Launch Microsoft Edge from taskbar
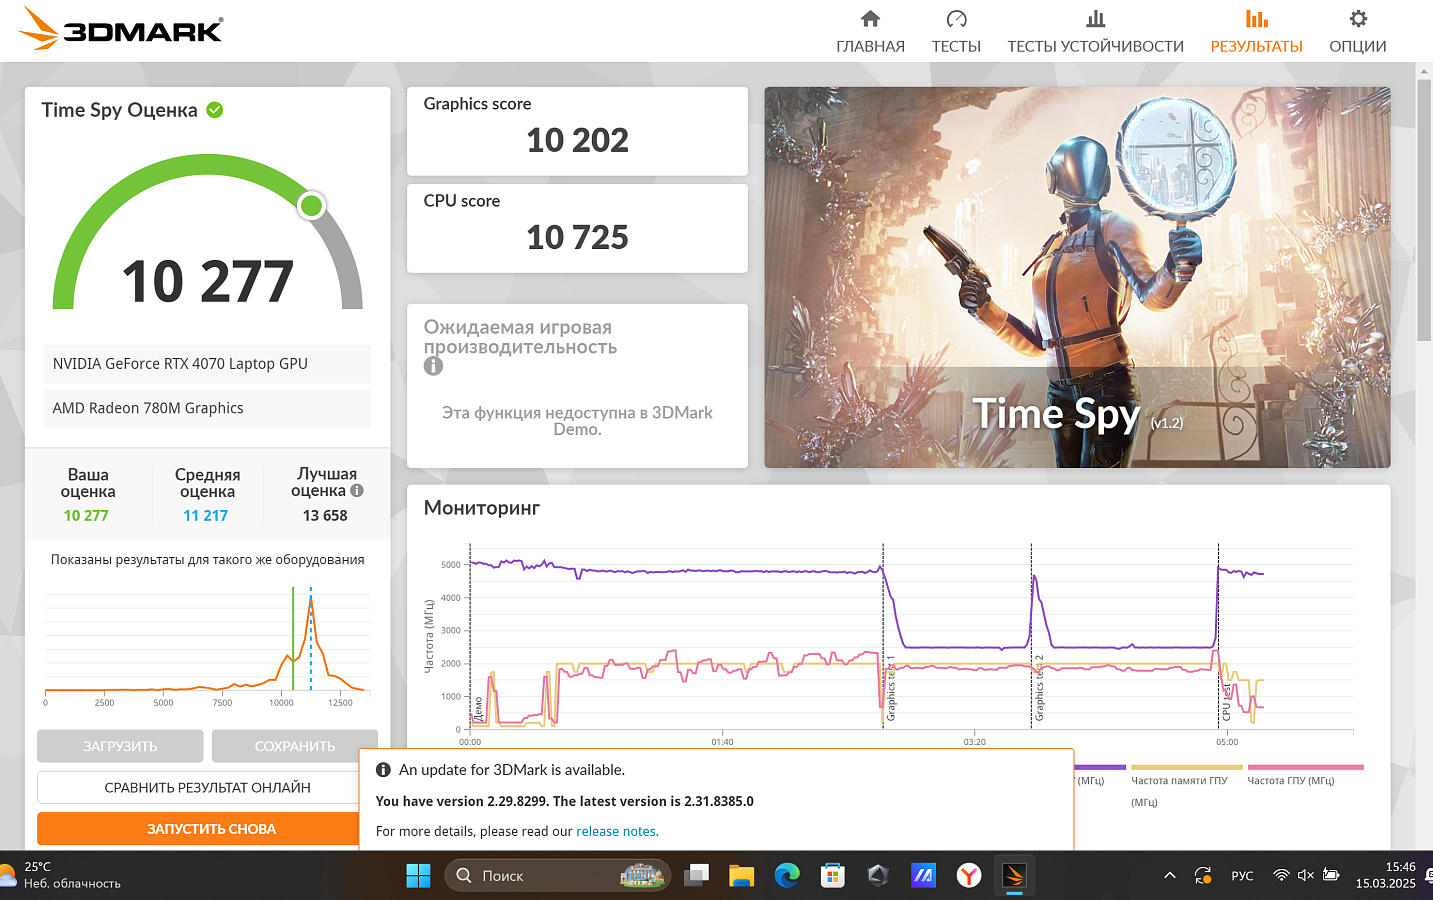The image size is (1433, 900). [x=787, y=876]
